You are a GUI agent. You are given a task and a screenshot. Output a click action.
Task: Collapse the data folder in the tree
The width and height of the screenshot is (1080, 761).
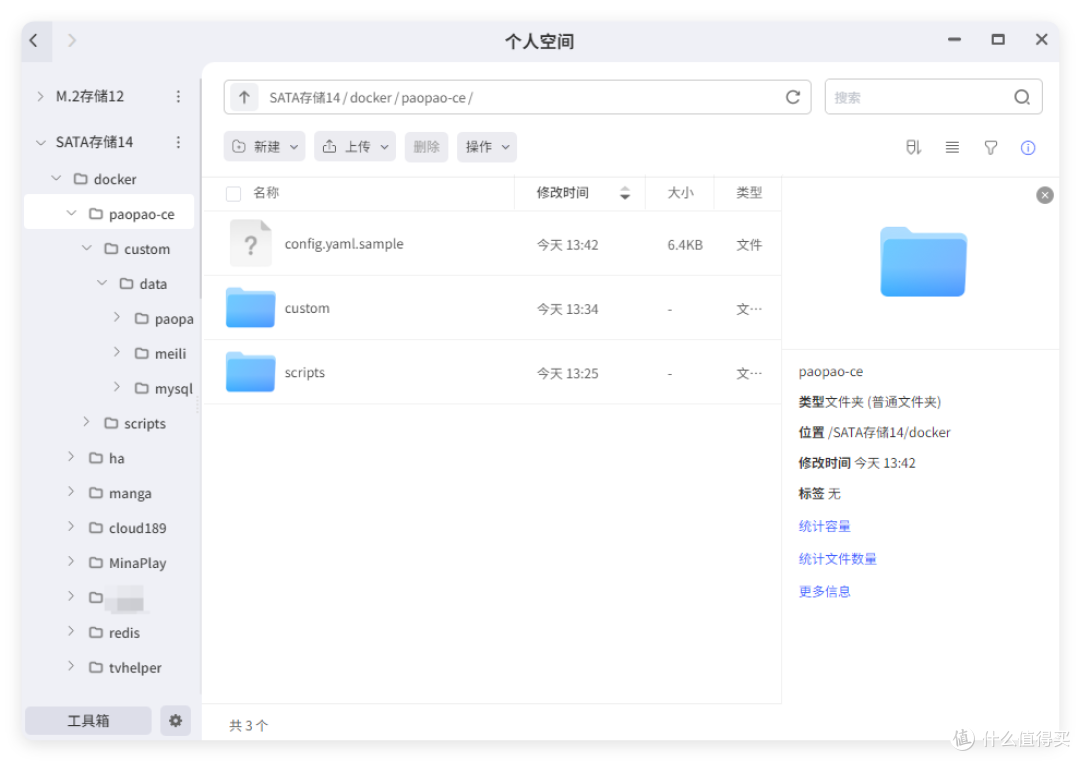click(102, 283)
